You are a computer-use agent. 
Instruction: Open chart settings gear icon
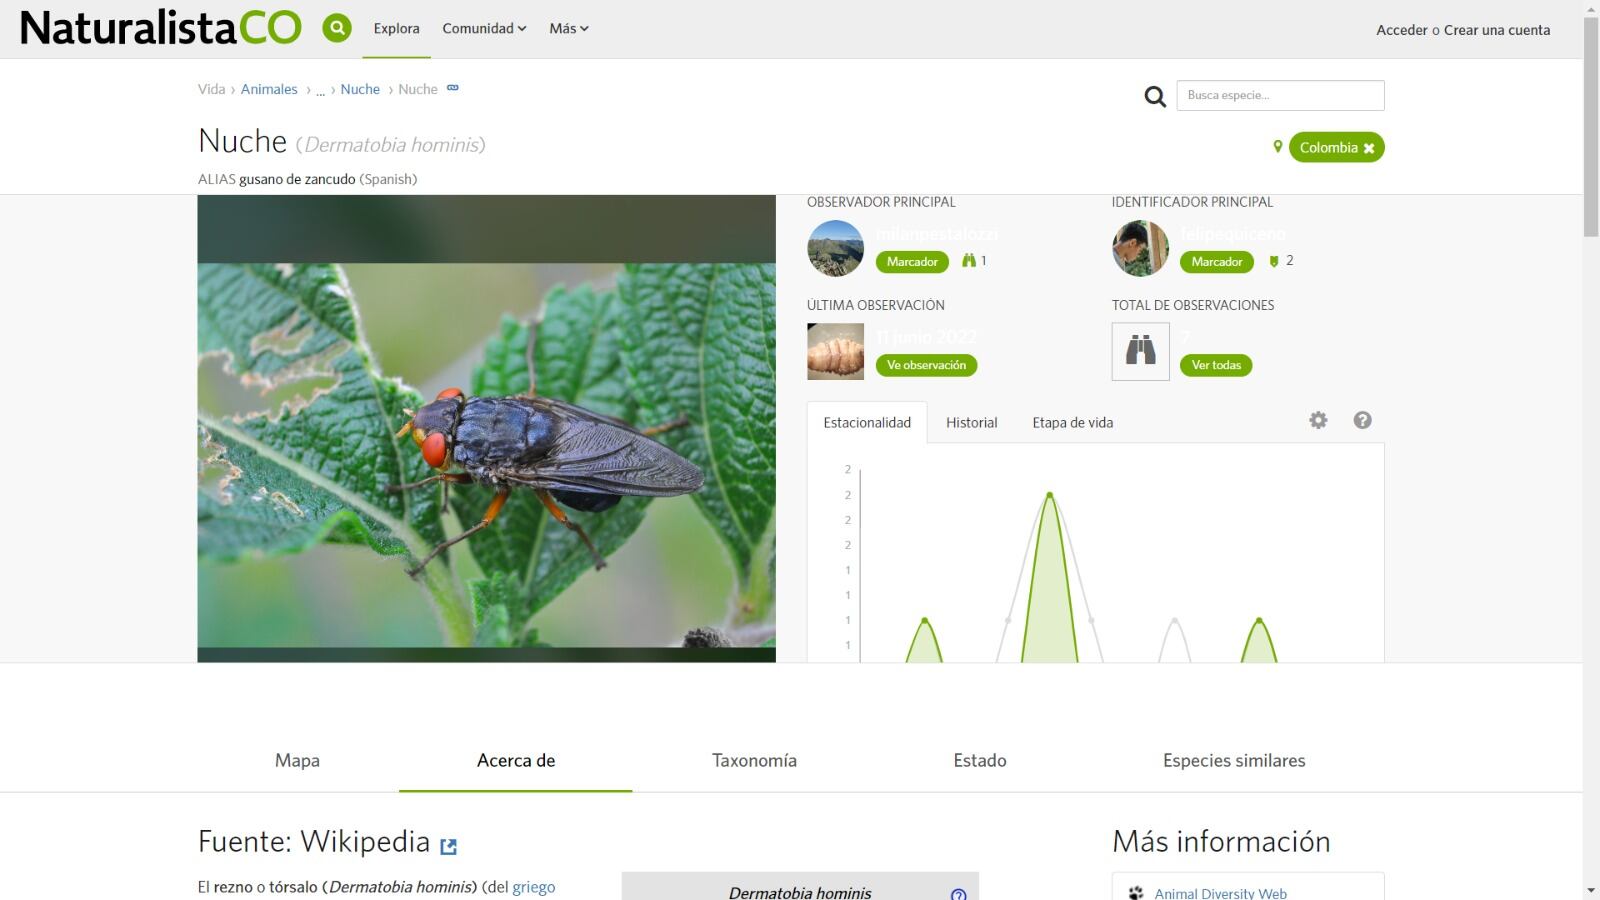[1318, 420]
